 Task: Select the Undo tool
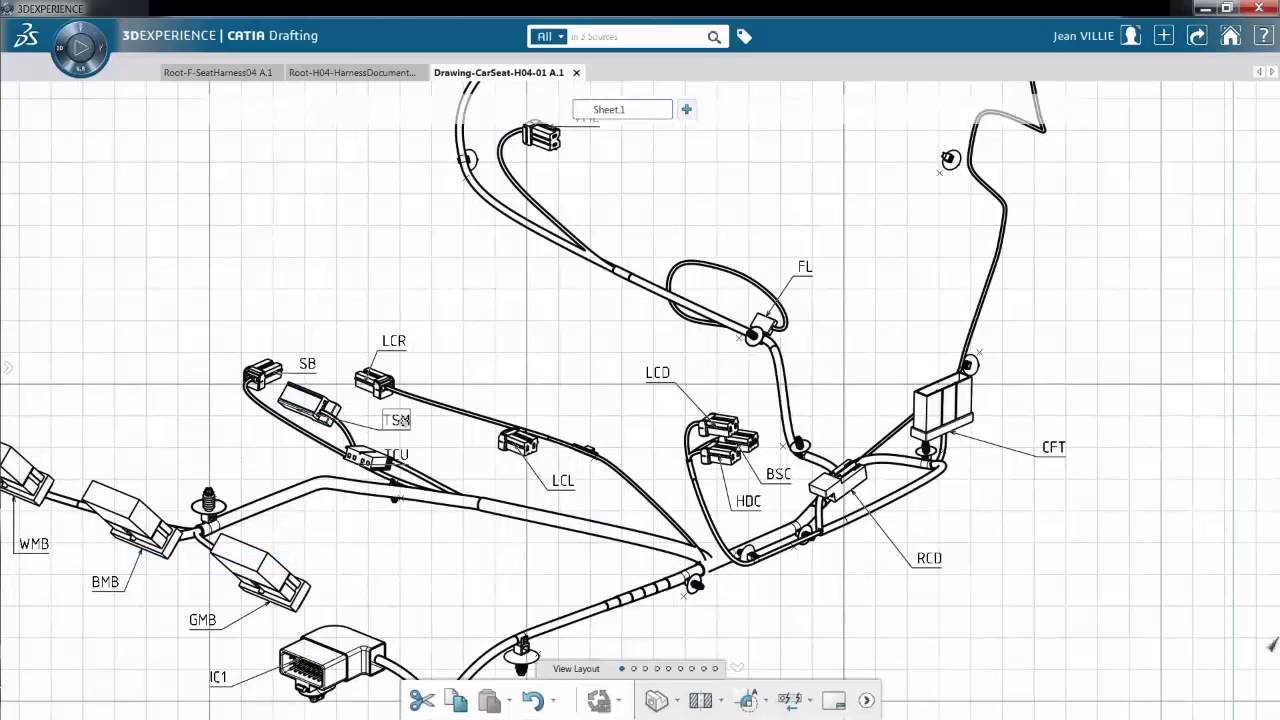[533, 700]
